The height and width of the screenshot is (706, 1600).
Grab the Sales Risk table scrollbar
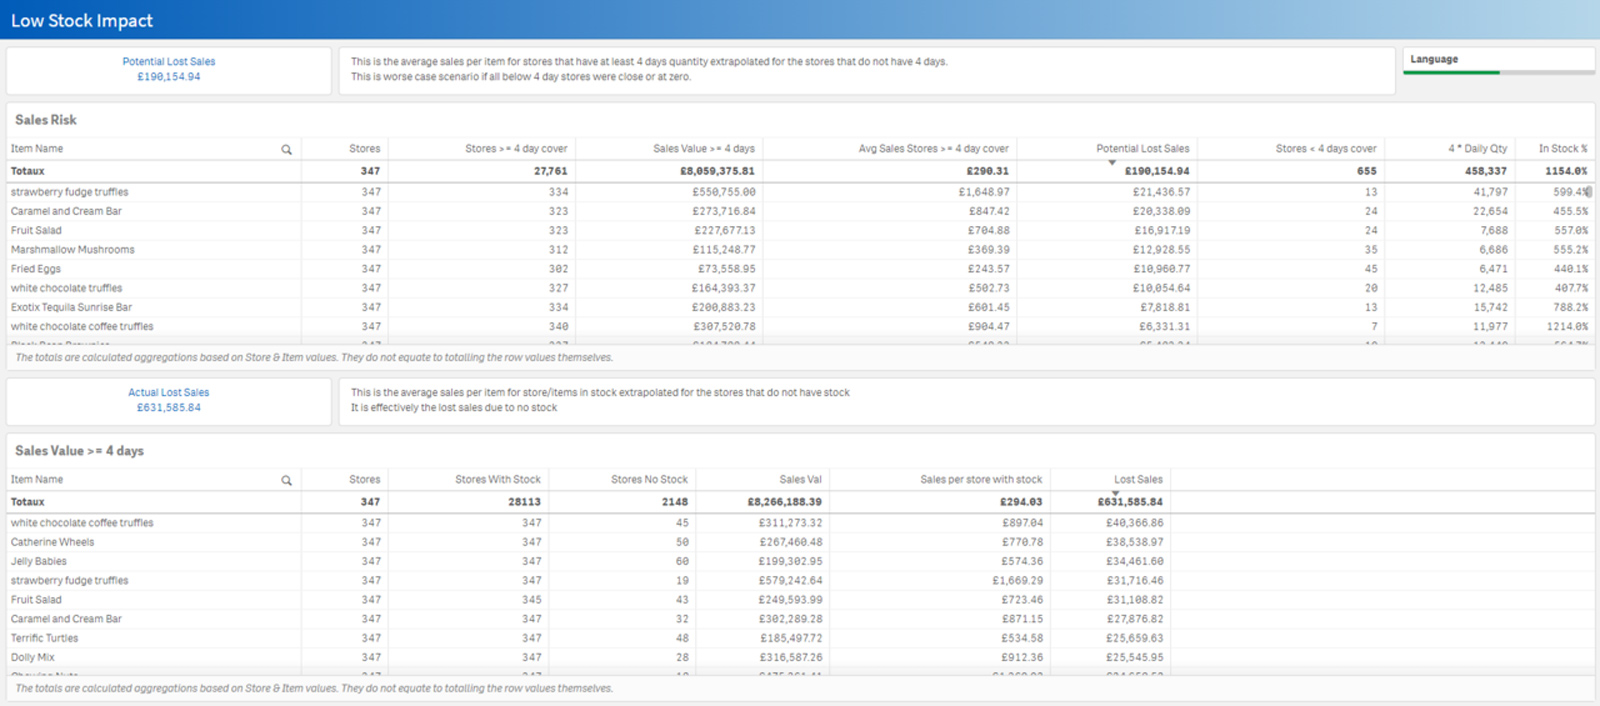tap(1589, 192)
